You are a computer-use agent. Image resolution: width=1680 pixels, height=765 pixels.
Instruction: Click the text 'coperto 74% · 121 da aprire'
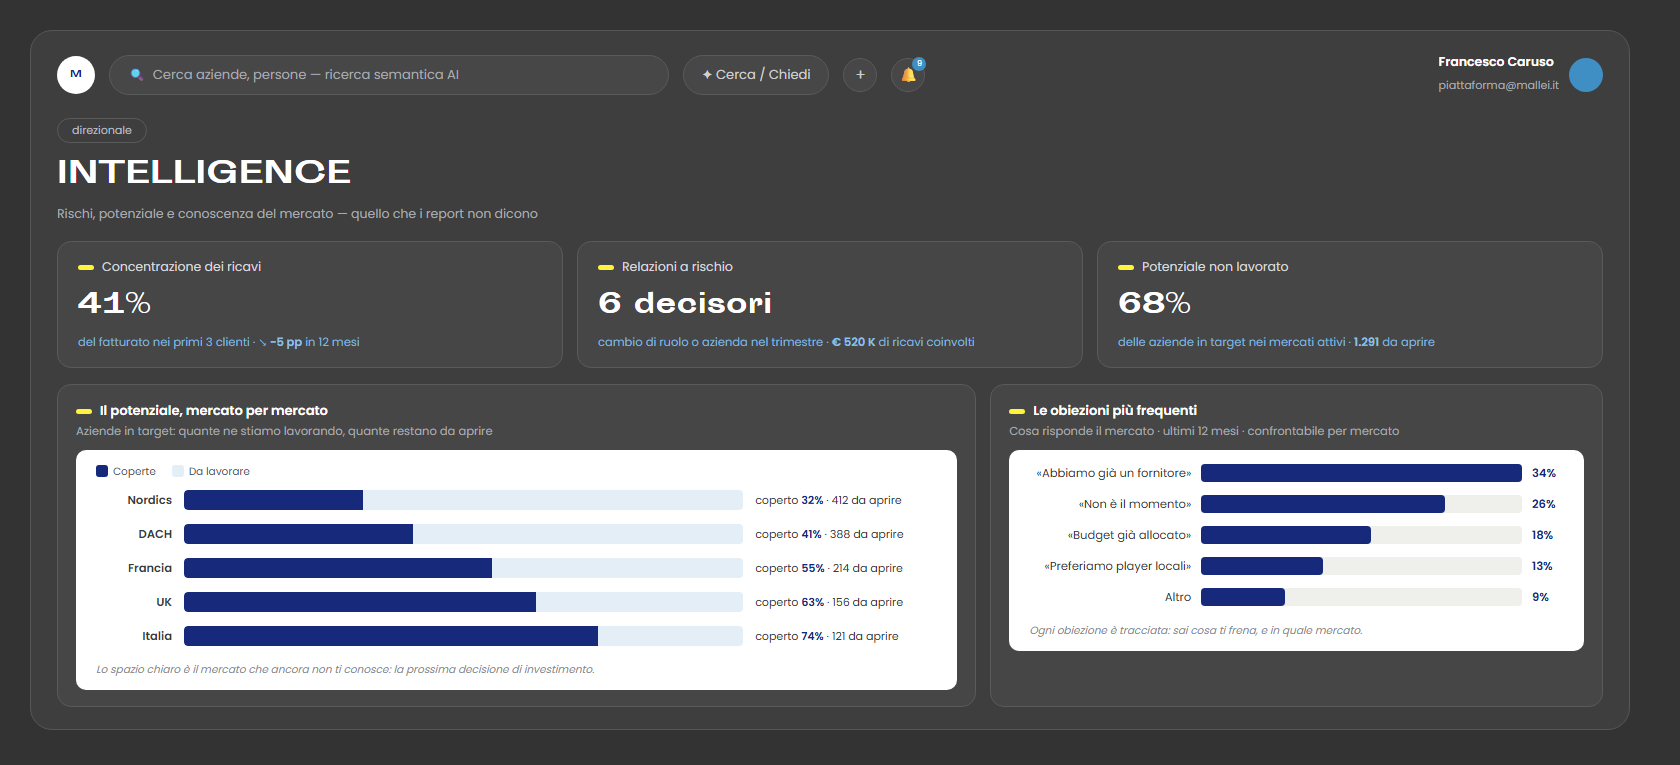click(827, 636)
